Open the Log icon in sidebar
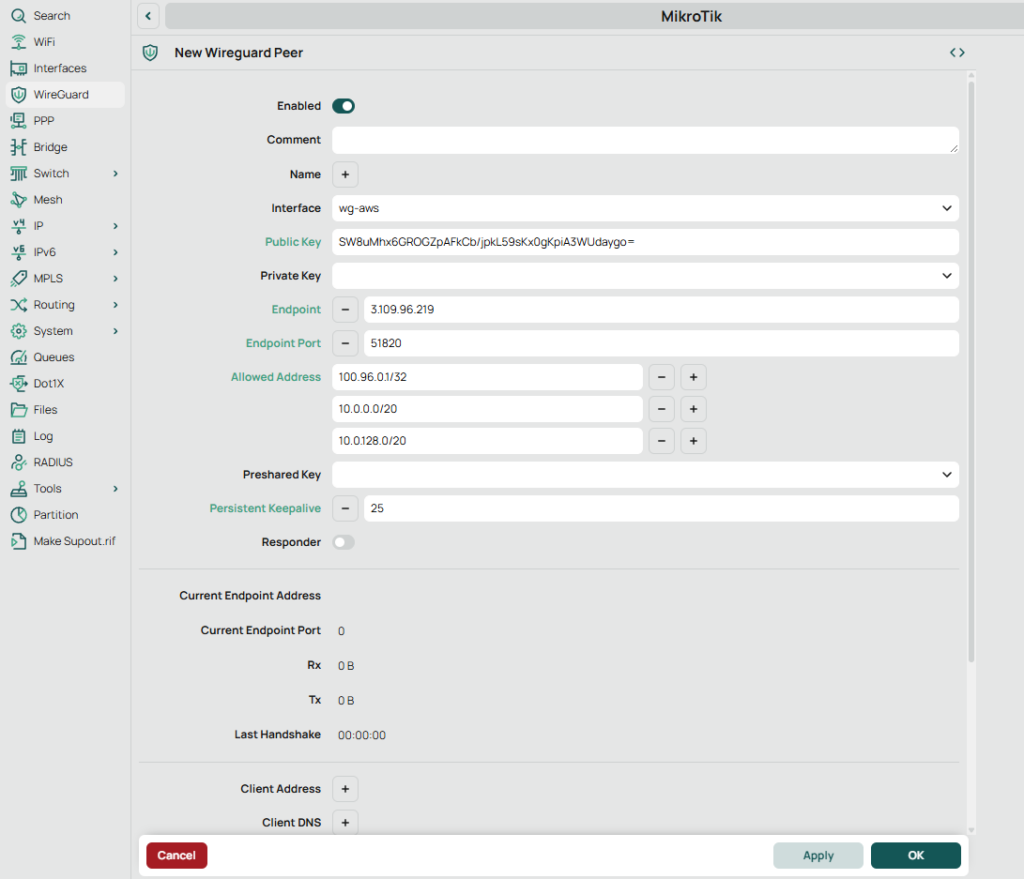This screenshot has width=1024, height=879. pyautogui.click(x=17, y=436)
